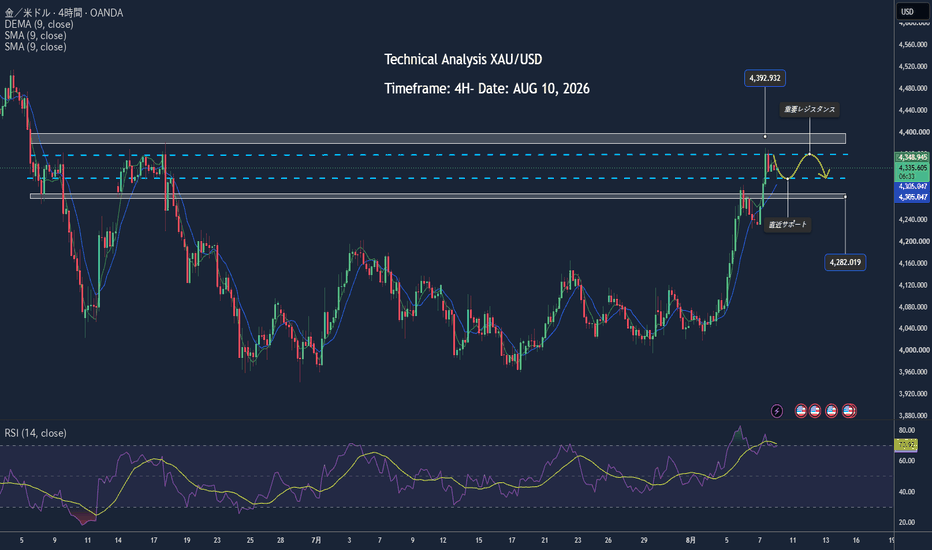Click the RSI (14, close) indicator label
Screen dimensions: 932x550
[x=35, y=433]
